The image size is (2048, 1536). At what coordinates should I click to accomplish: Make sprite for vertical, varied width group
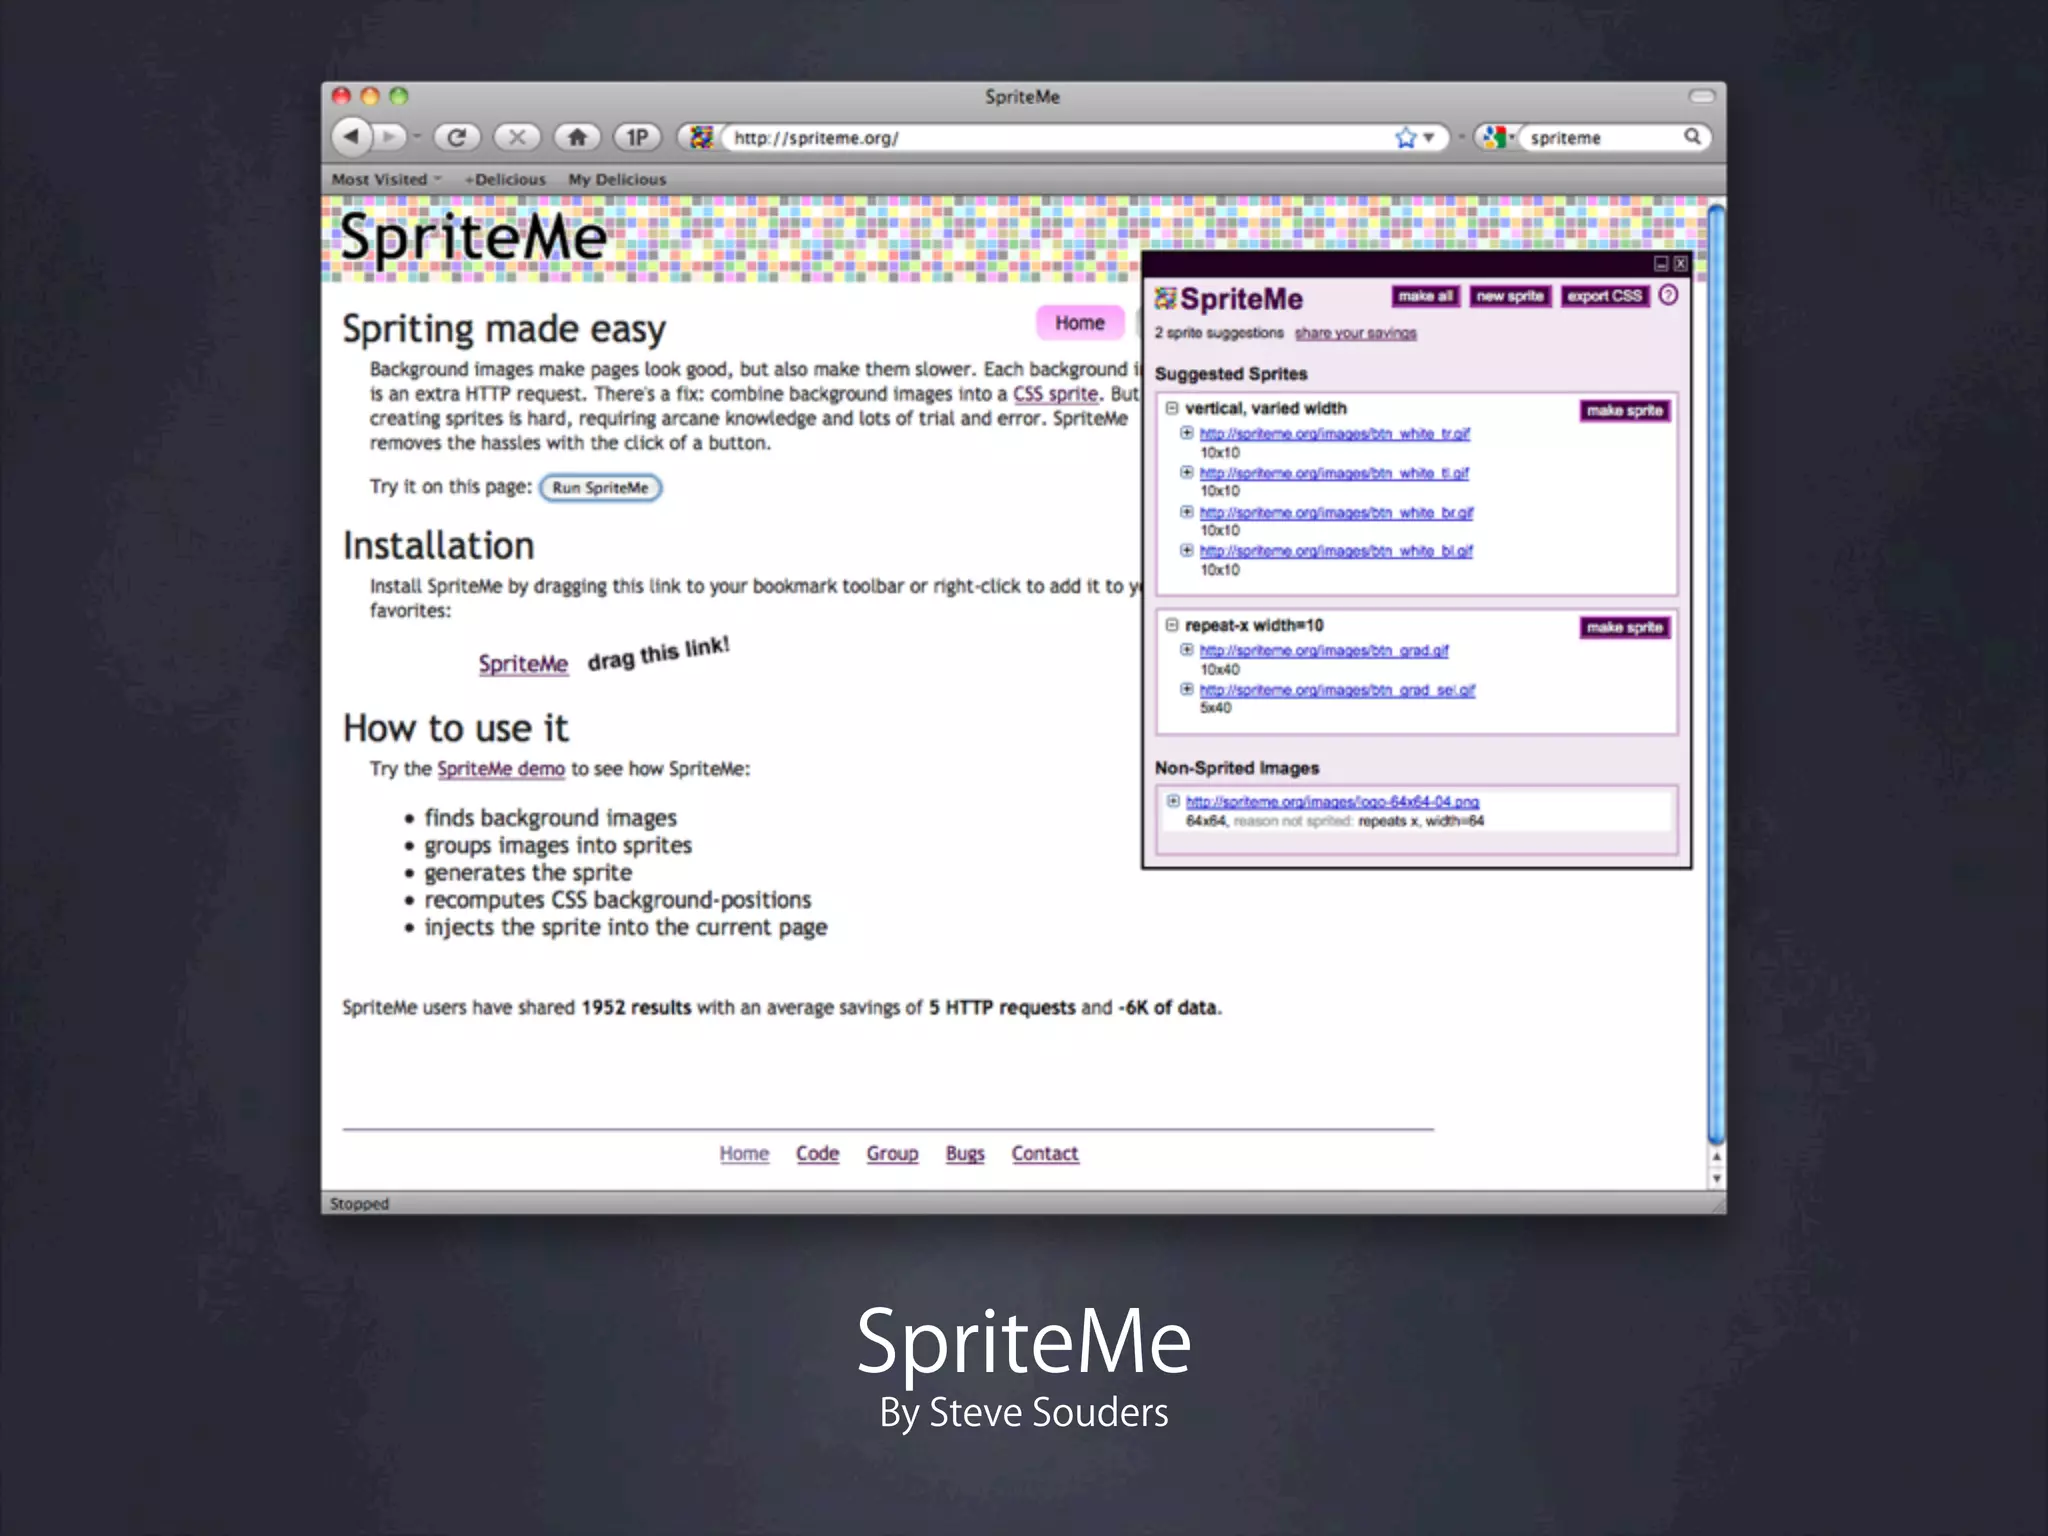(1625, 411)
